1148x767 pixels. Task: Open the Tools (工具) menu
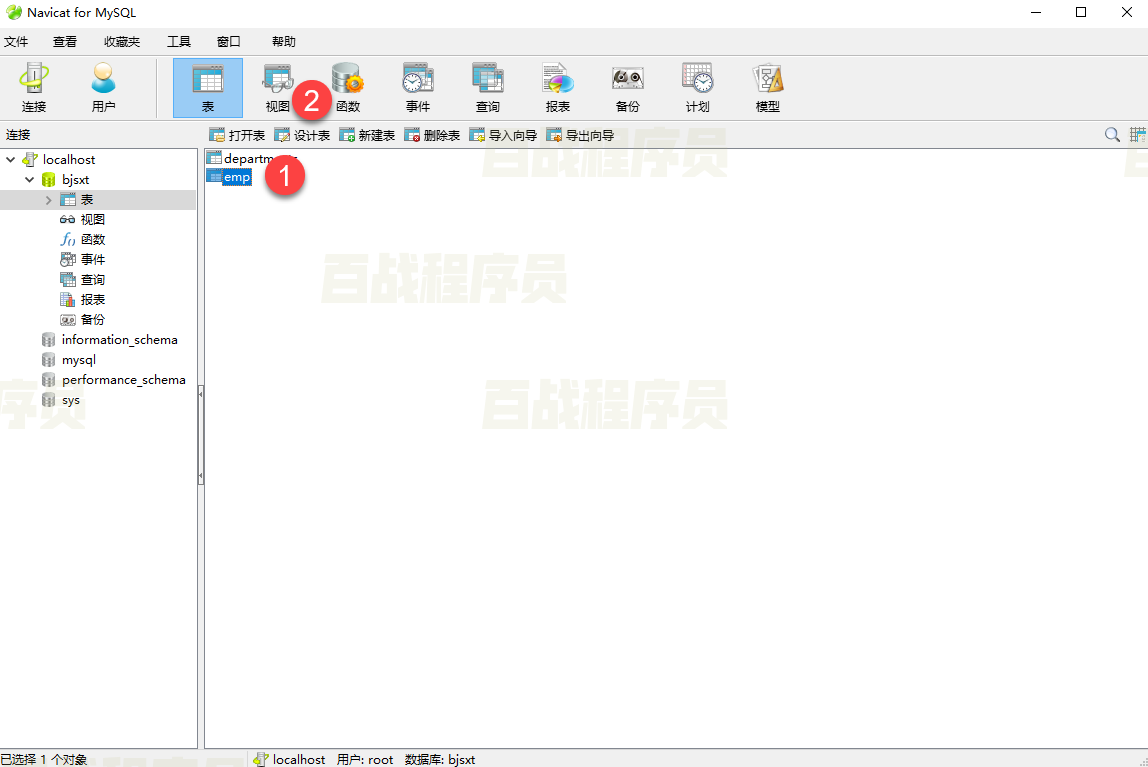coord(179,42)
